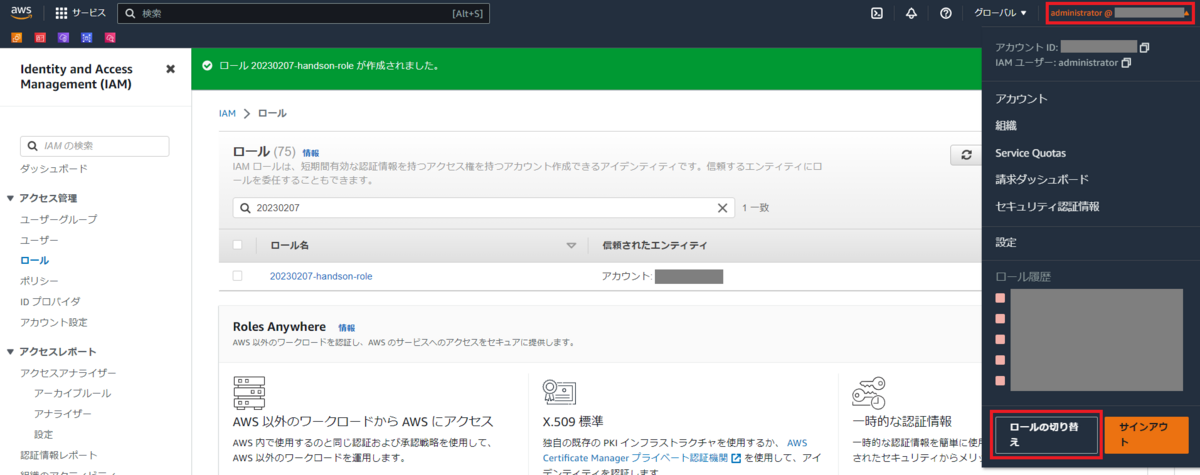This screenshot has width=1200, height=475.
Task: Collapse the アクセスレポート section
Action: [11, 352]
